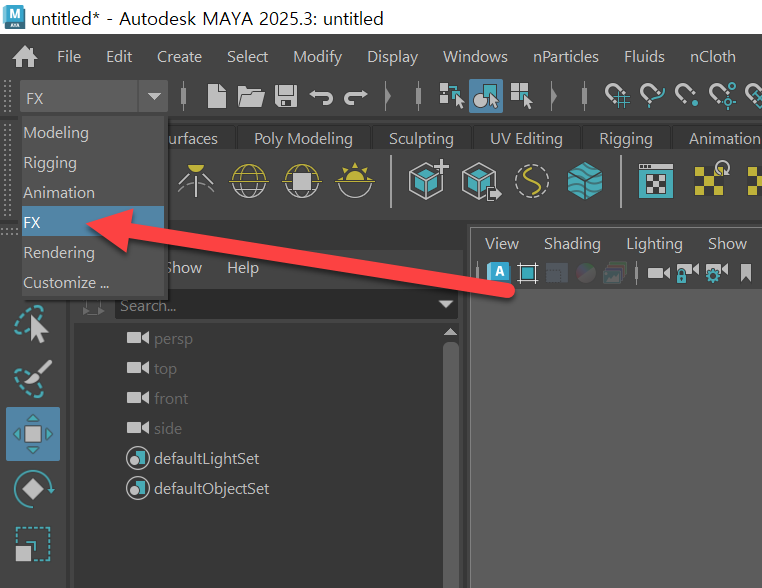762x588 pixels.
Task: Lock the camera in viewport toolbar
Action: coord(687,273)
